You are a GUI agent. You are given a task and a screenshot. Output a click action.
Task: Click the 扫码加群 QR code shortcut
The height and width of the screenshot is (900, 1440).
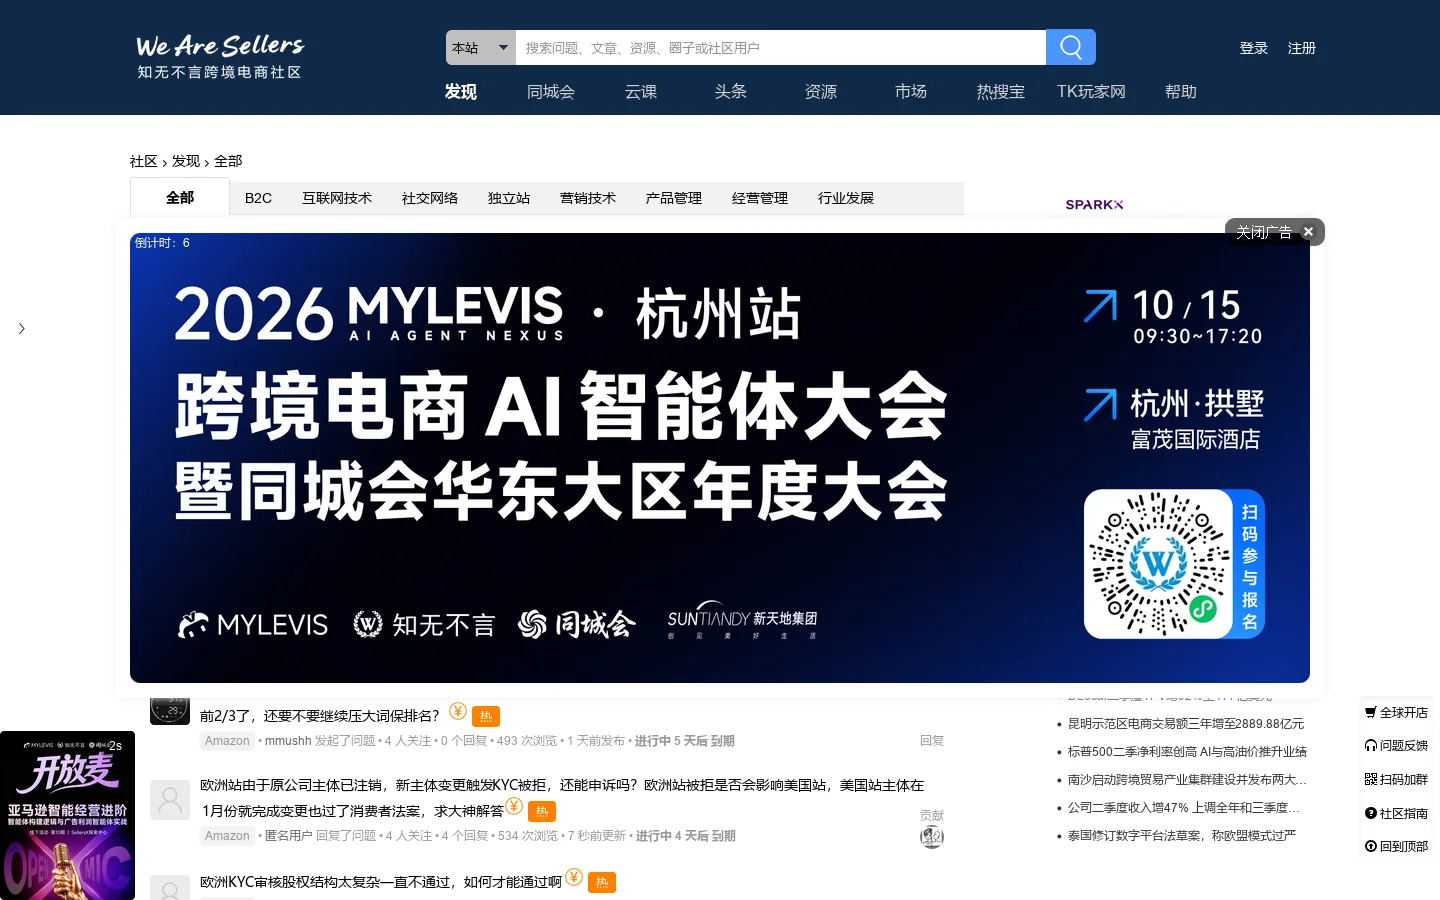1396,780
